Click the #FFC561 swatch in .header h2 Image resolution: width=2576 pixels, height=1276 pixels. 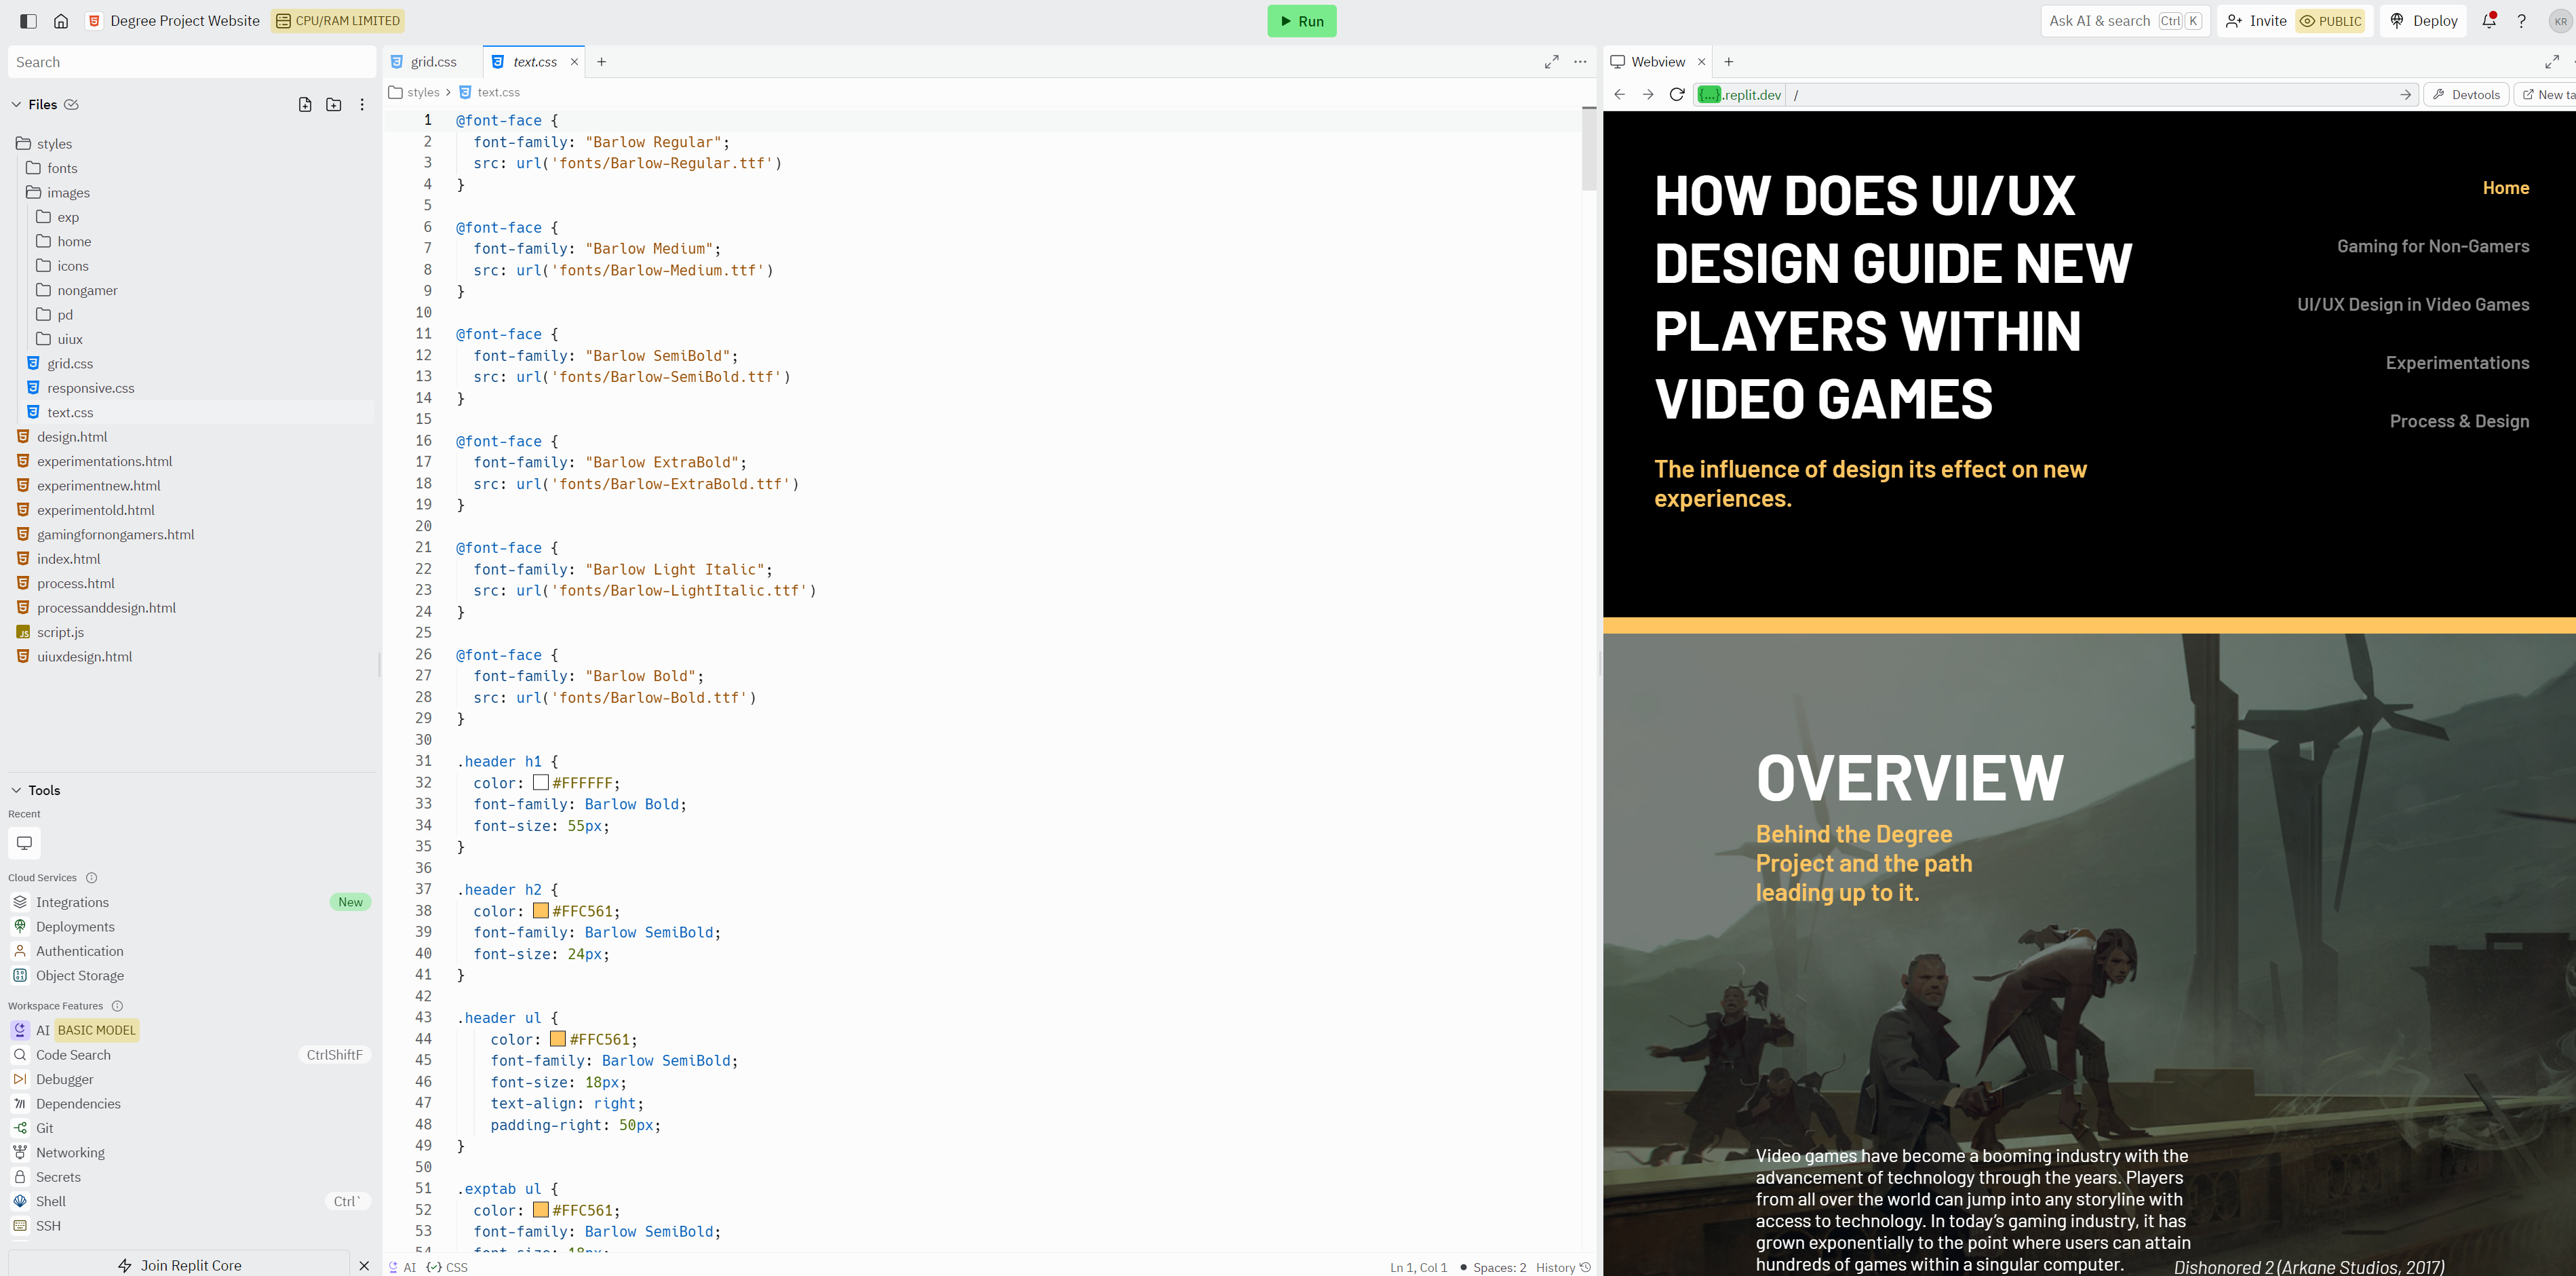point(541,911)
